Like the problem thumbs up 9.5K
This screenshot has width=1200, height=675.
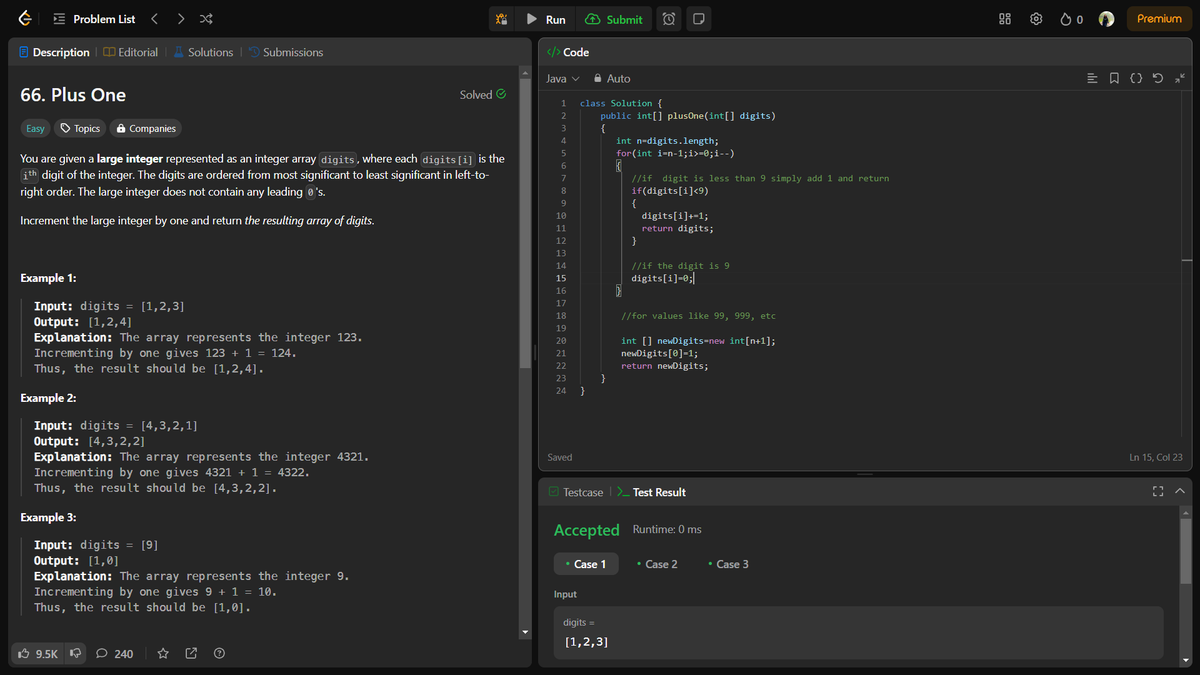tap(40, 654)
